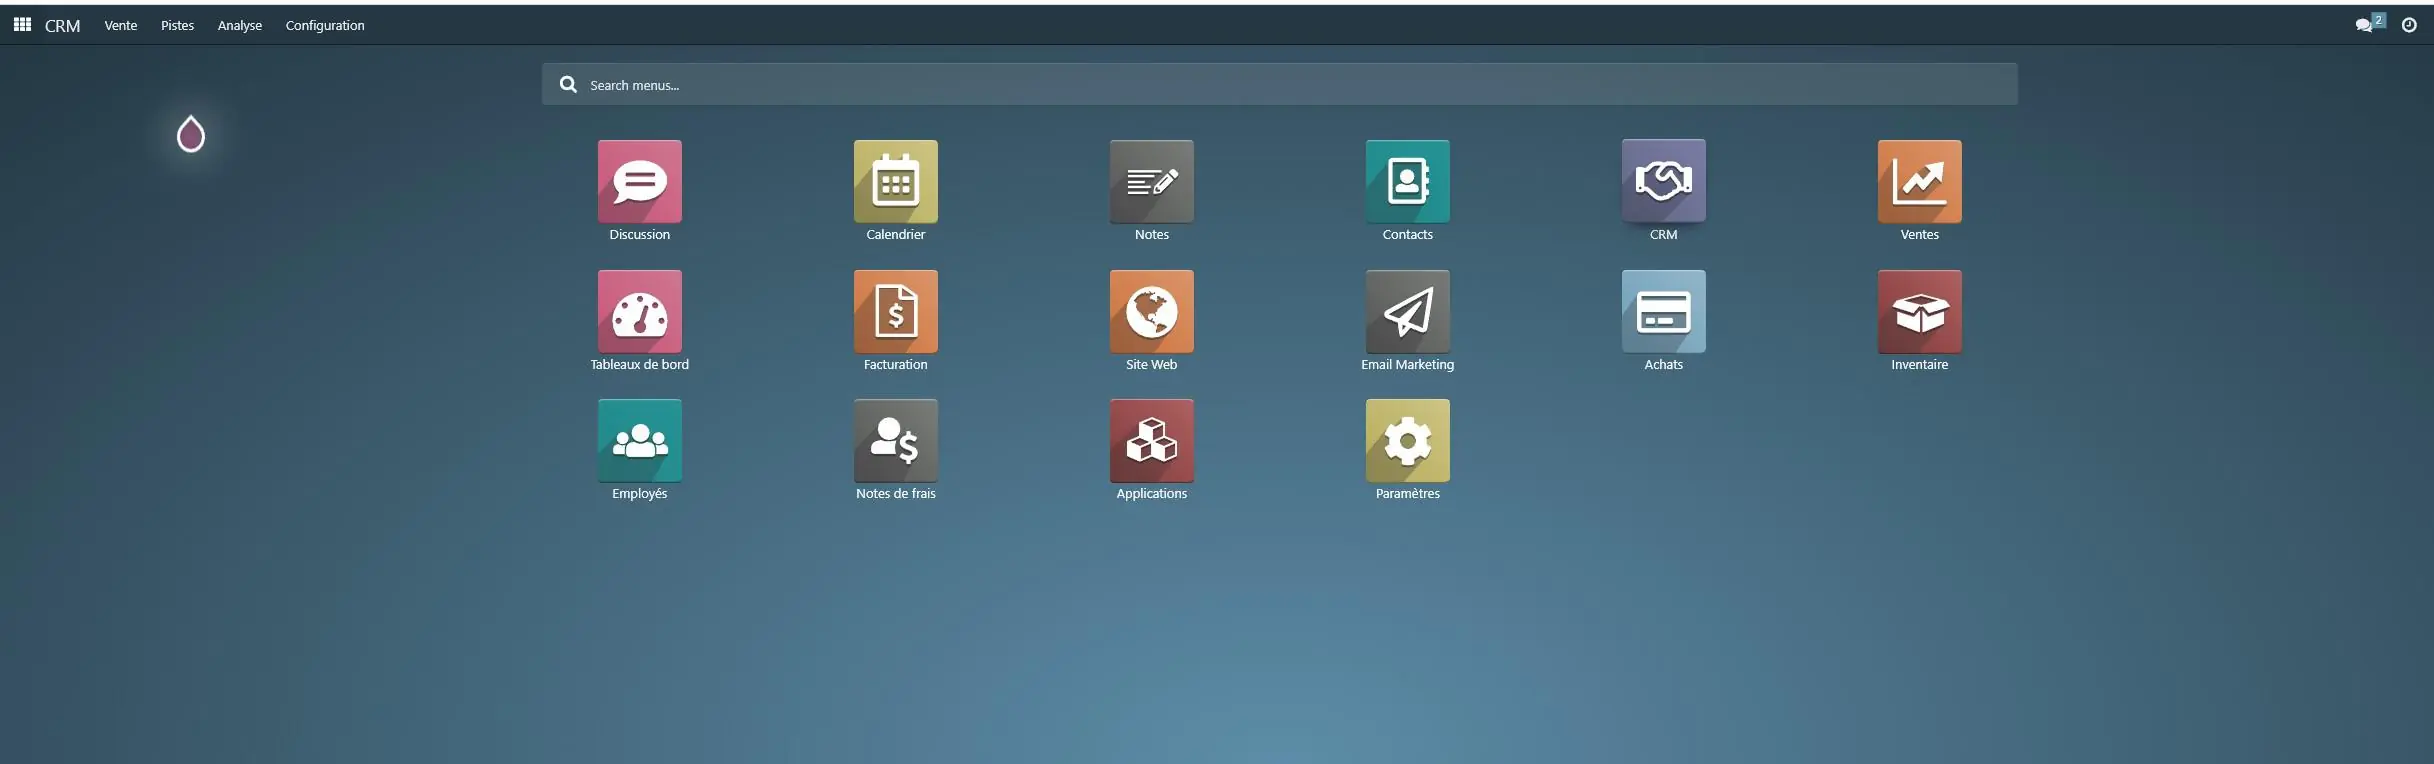Open the Inventaire app icon
Viewport: 2434px width, 764px height.
pyautogui.click(x=1919, y=312)
